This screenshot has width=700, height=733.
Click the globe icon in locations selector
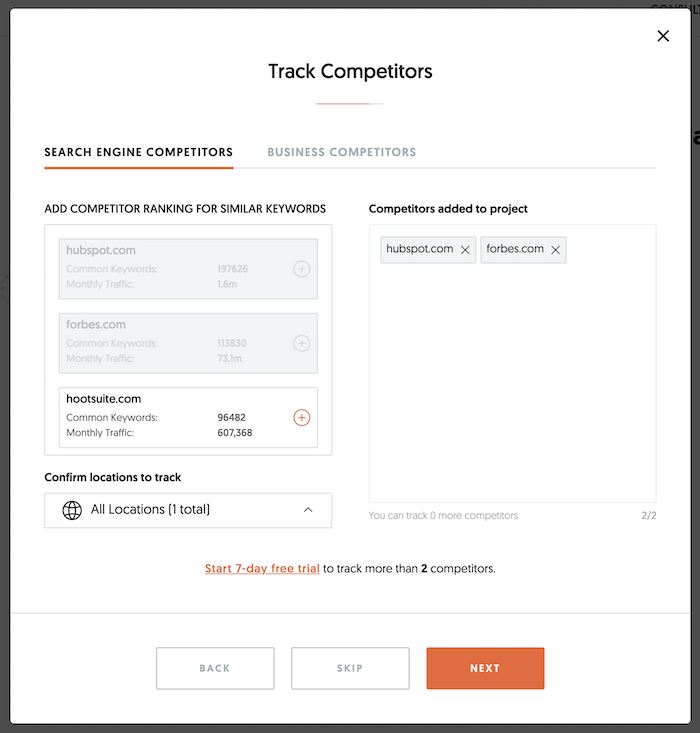72,510
